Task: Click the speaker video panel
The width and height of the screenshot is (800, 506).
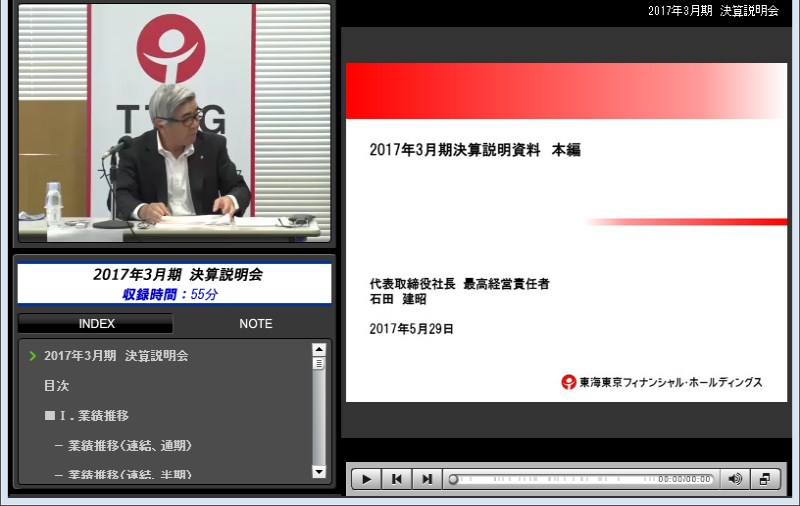Action: click(x=174, y=122)
